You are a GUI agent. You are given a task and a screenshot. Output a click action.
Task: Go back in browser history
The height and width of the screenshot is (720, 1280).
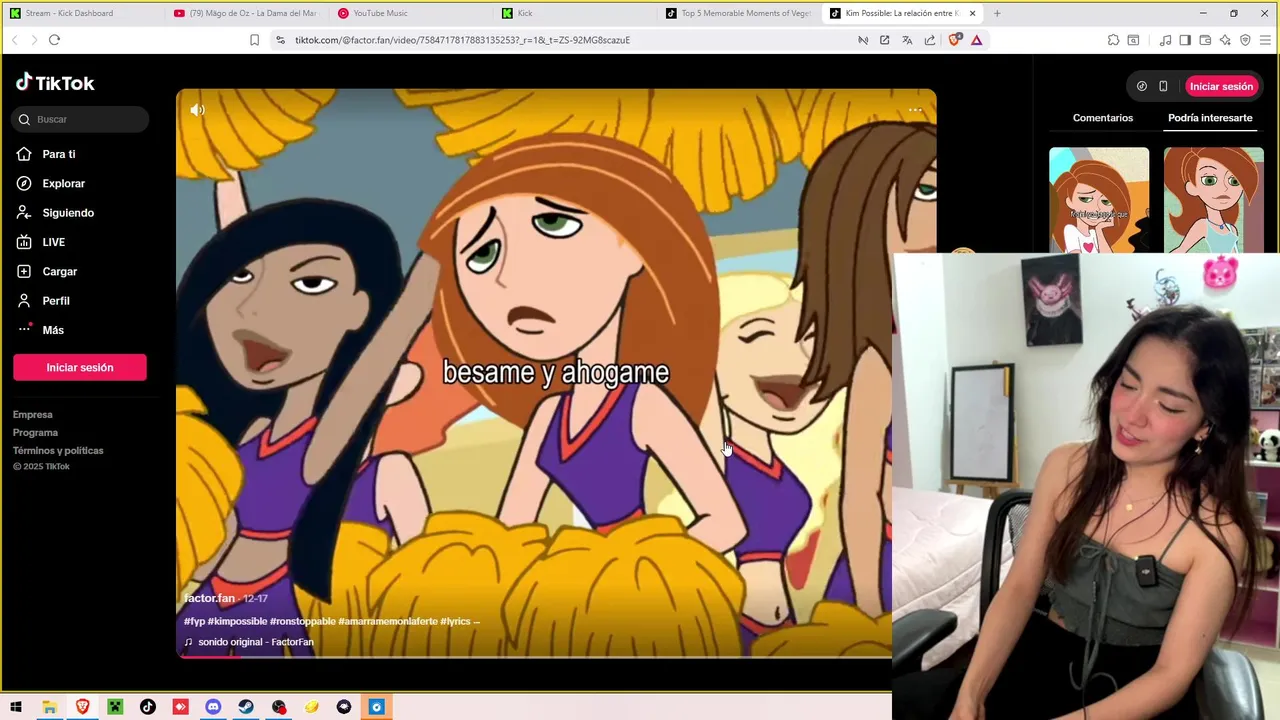14,40
